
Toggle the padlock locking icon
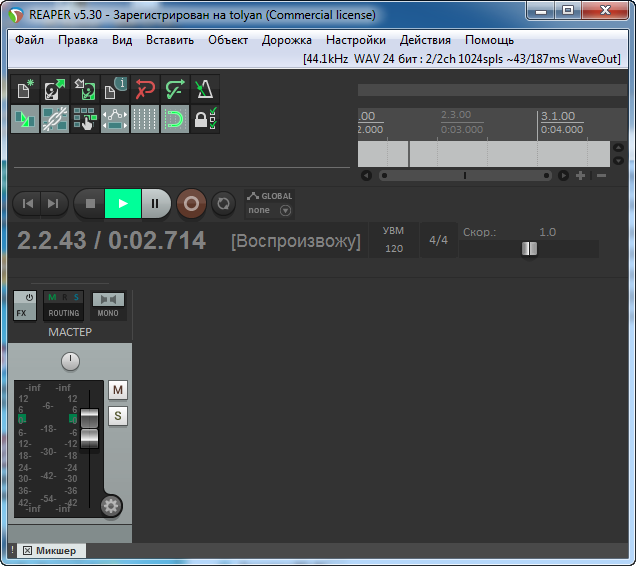pyautogui.click(x=205, y=120)
